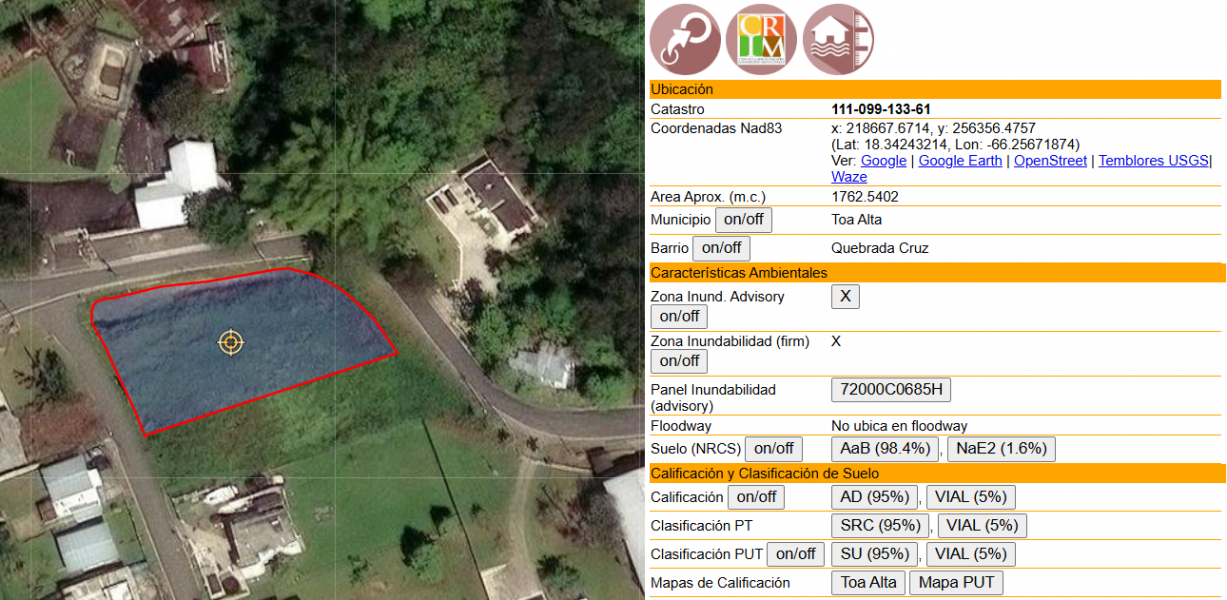Open the Google Earth link

point(960,161)
